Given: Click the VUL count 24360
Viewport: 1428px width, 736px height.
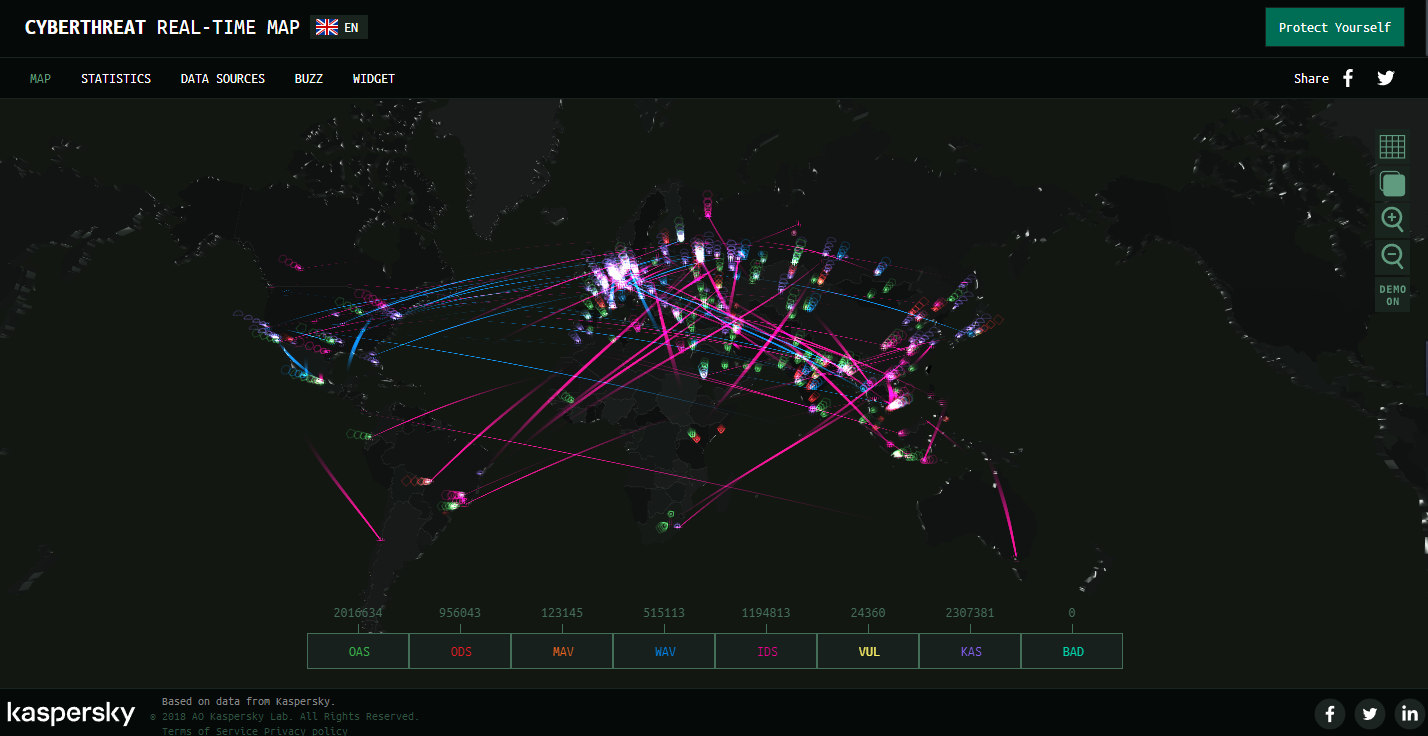Looking at the screenshot, I should (x=868, y=612).
